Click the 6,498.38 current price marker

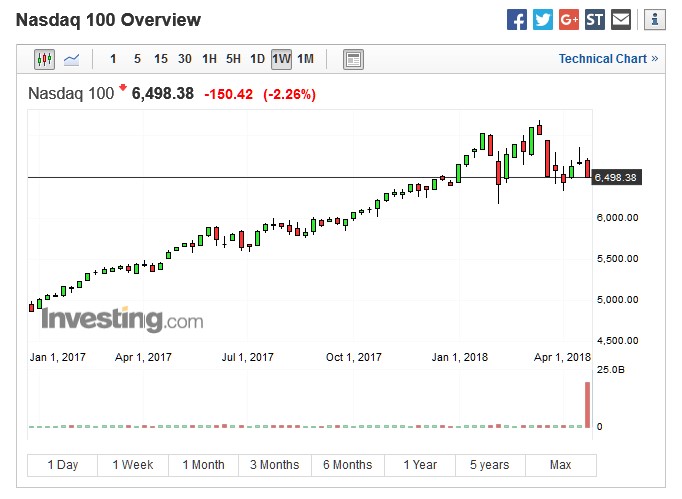616,177
